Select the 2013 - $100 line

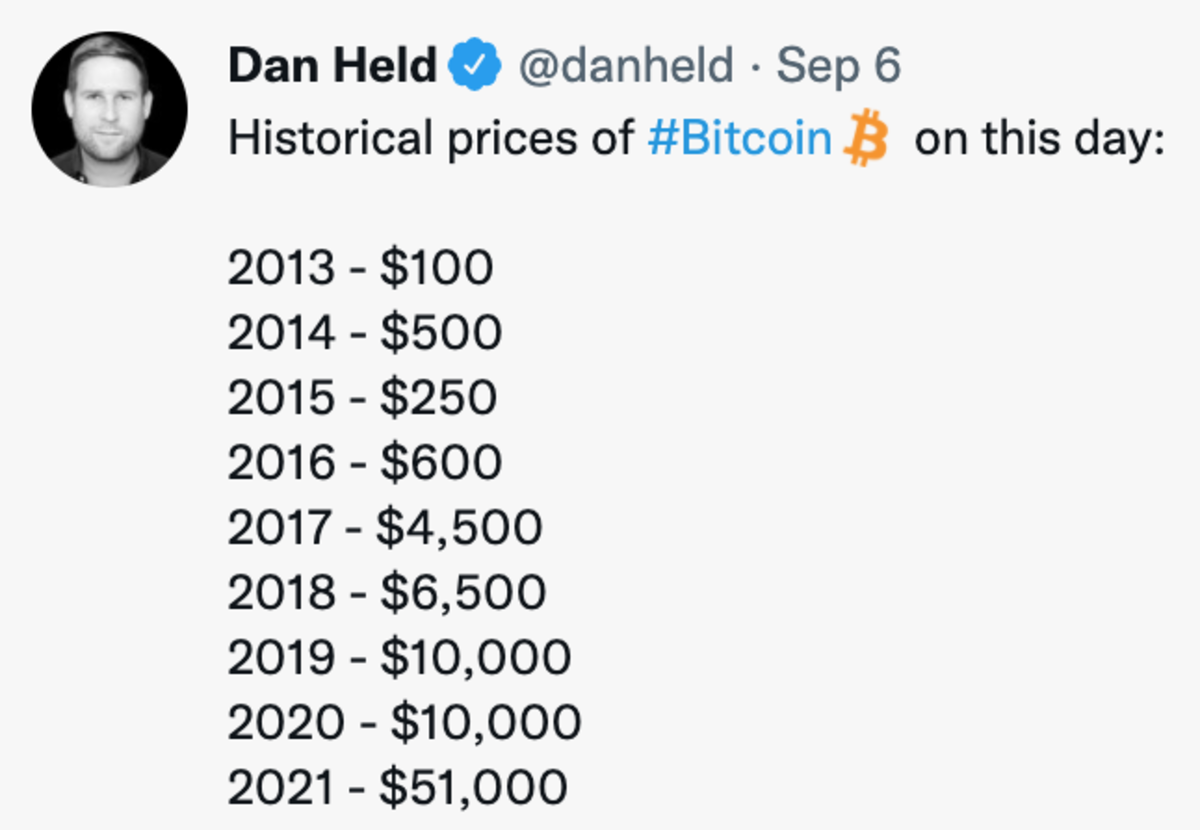tap(360, 269)
